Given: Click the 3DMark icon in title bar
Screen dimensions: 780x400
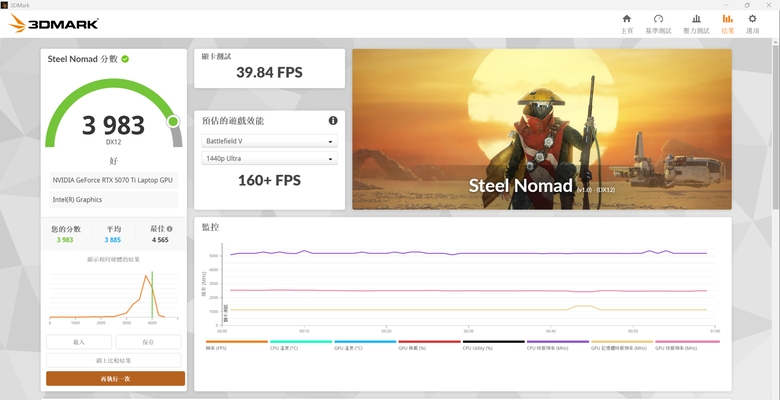Looking at the screenshot, I should click(x=4, y=5).
